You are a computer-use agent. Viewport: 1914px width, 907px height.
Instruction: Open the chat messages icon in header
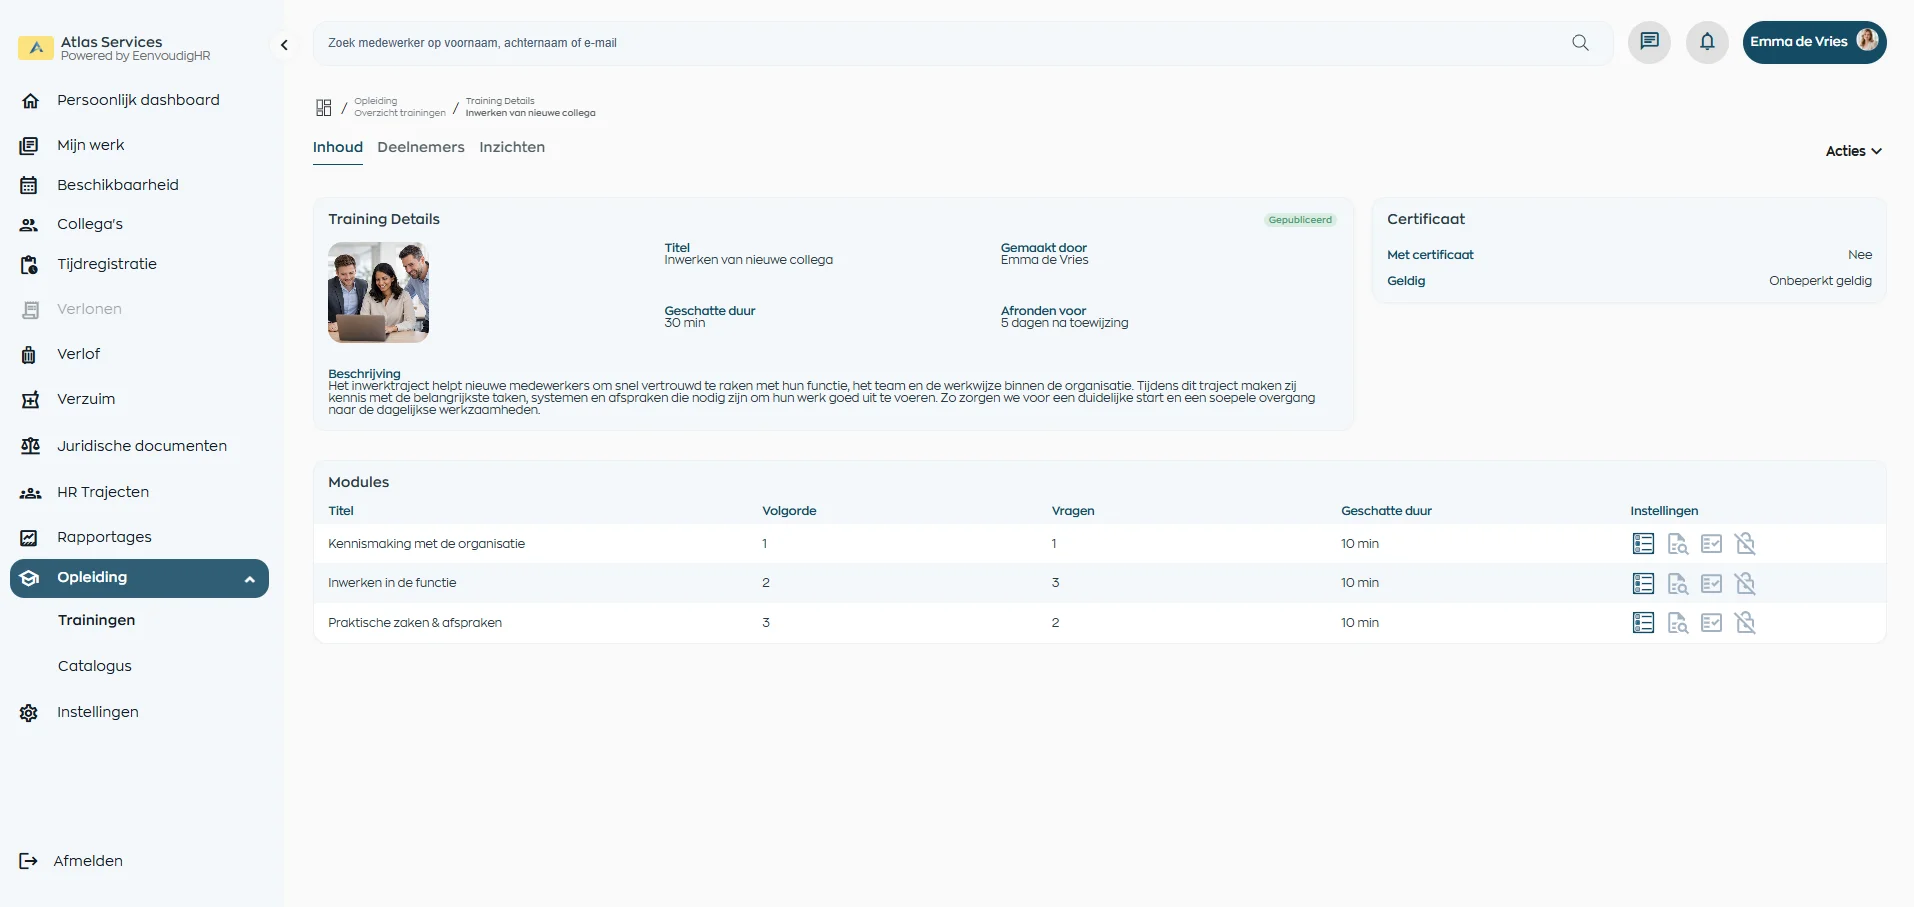1649,42
